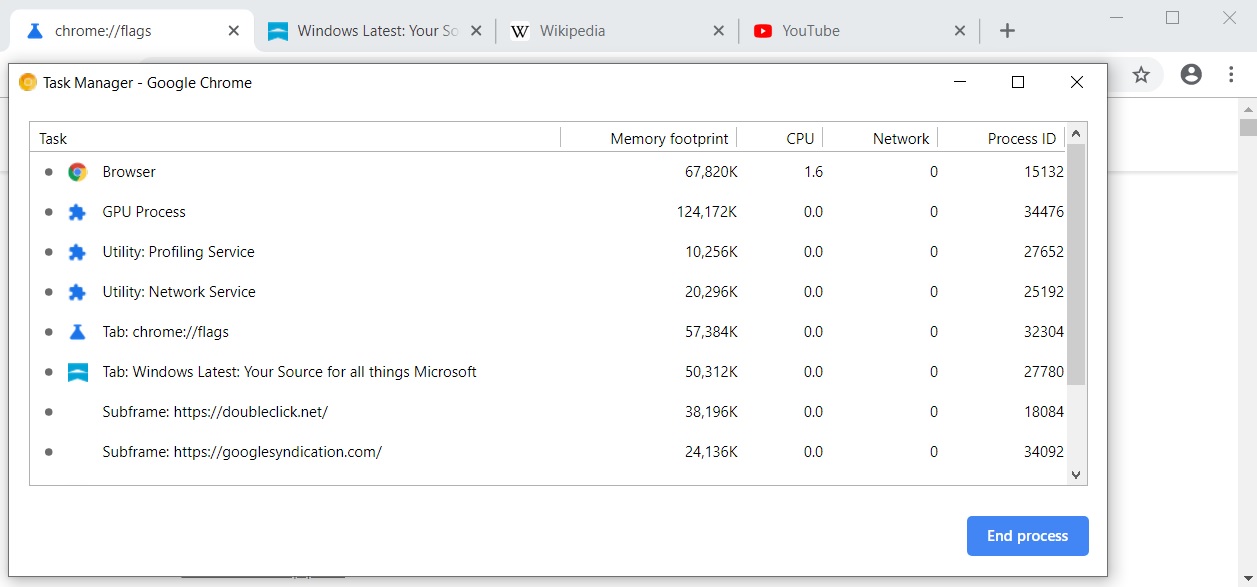Click process ID 25192
Screen dimensions: 1257x587
click(1043, 292)
